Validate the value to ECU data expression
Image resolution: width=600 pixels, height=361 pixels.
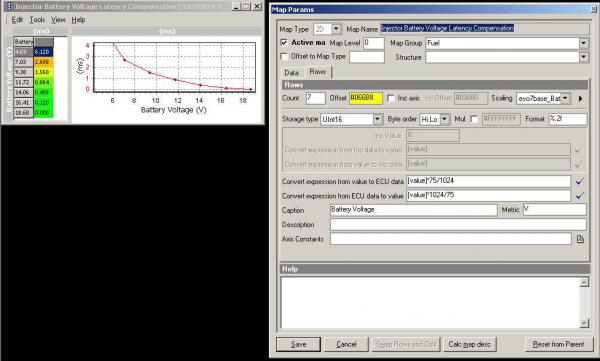point(580,181)
